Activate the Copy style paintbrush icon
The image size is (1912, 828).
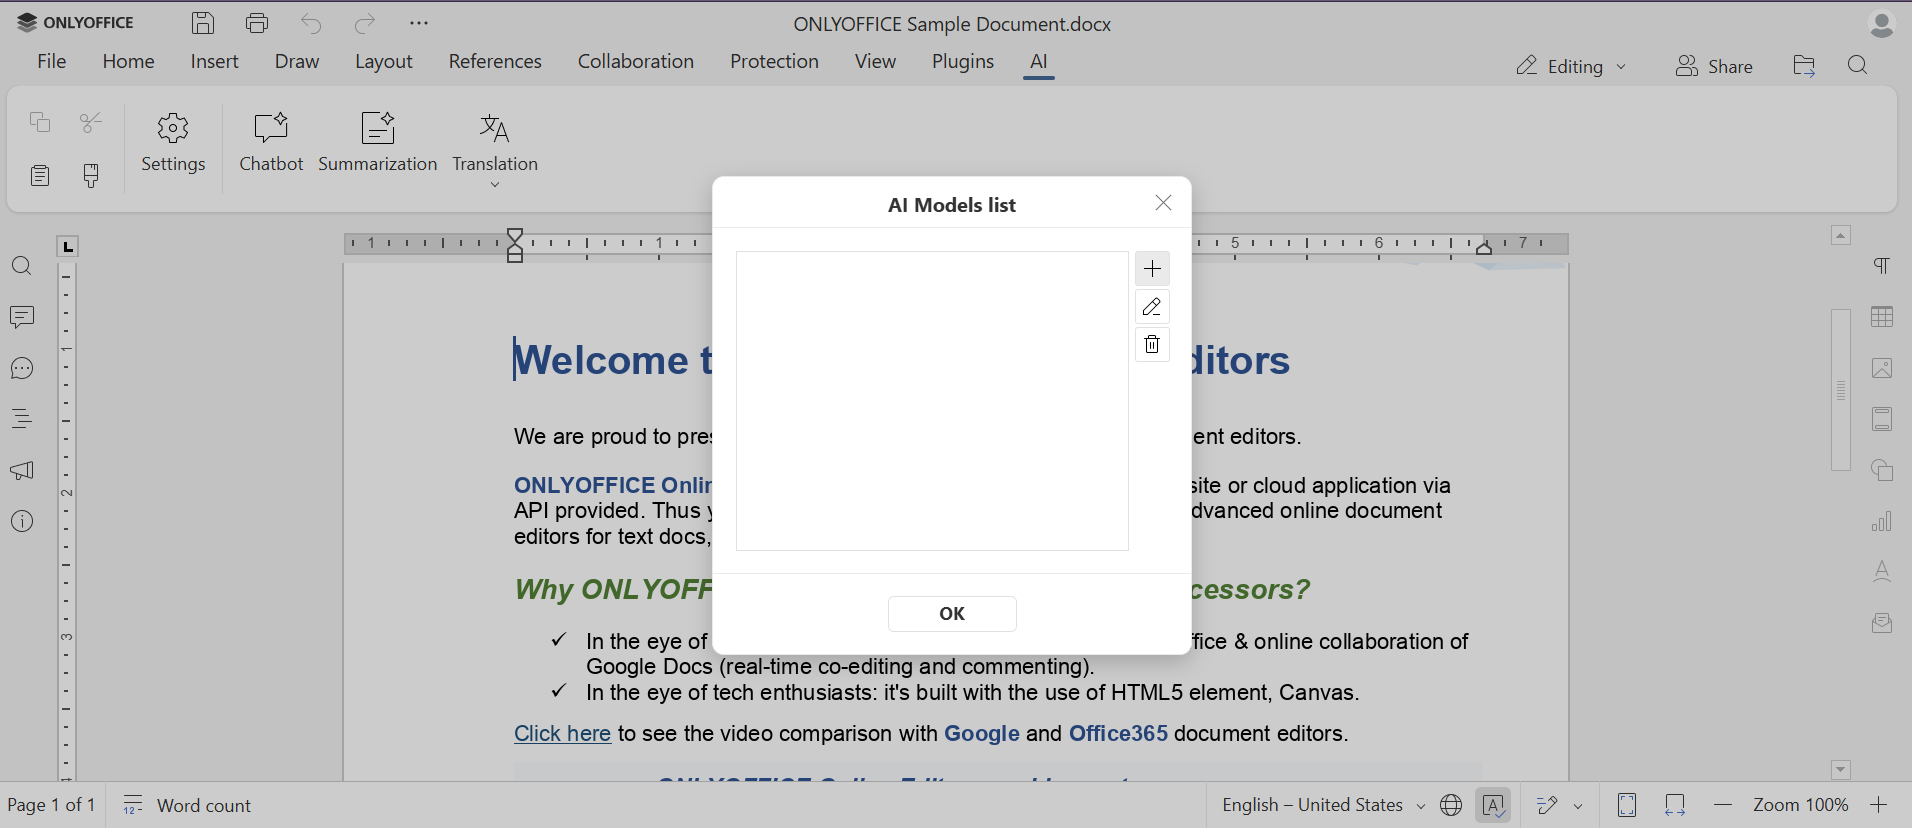coord(91,176)
